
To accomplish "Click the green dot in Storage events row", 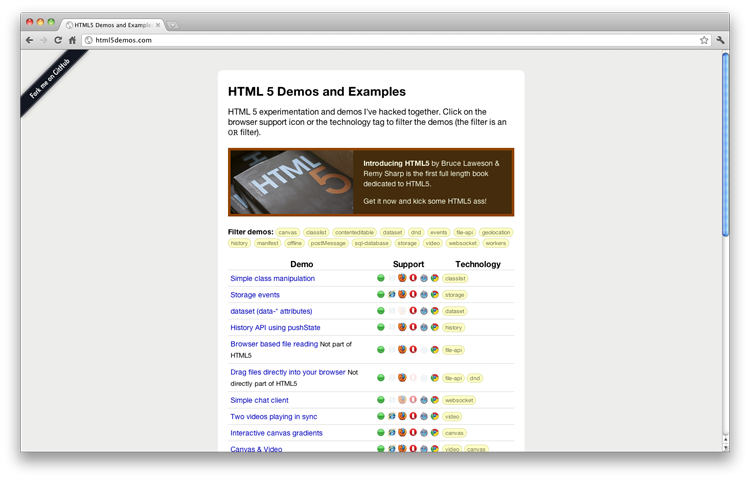I will pyautogui.click(x=381, y=294).
